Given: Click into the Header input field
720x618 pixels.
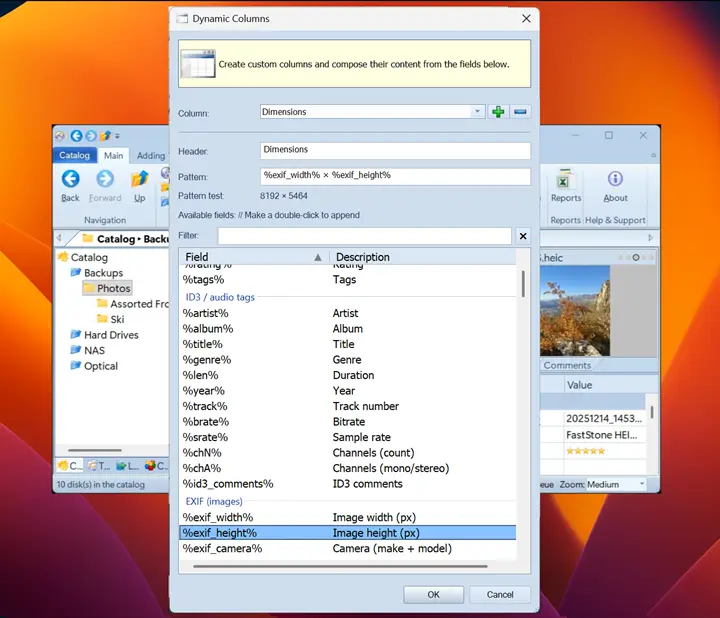Looking at the screenshot, I should coord(395,150).
